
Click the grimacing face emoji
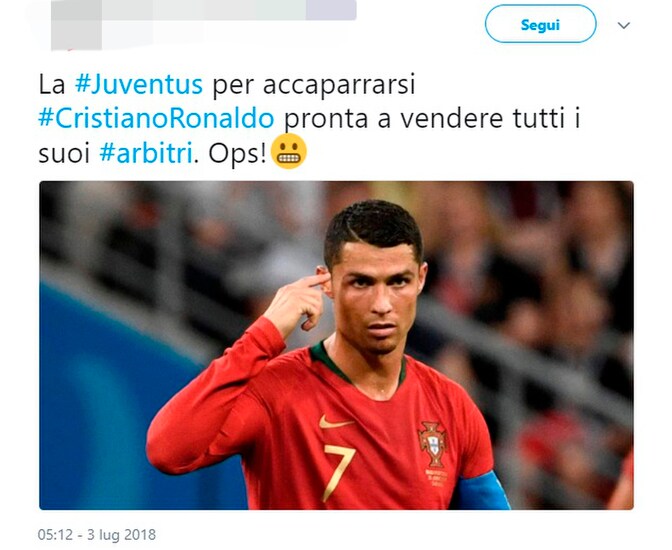(x=290, y=152)
